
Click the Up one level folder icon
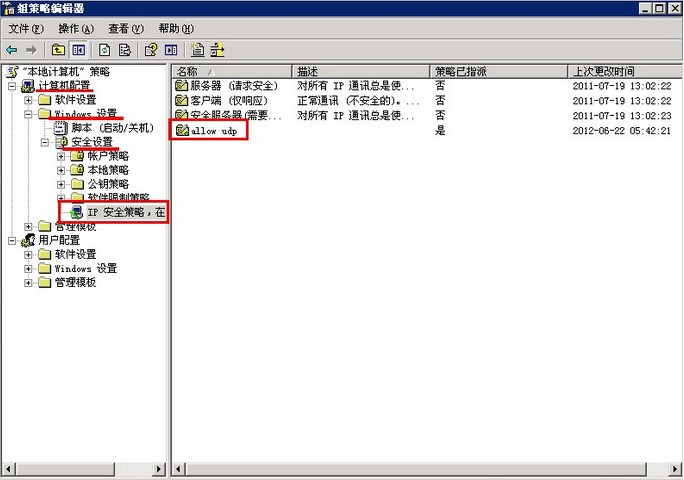pyautogui.click(x=59, y=49)
